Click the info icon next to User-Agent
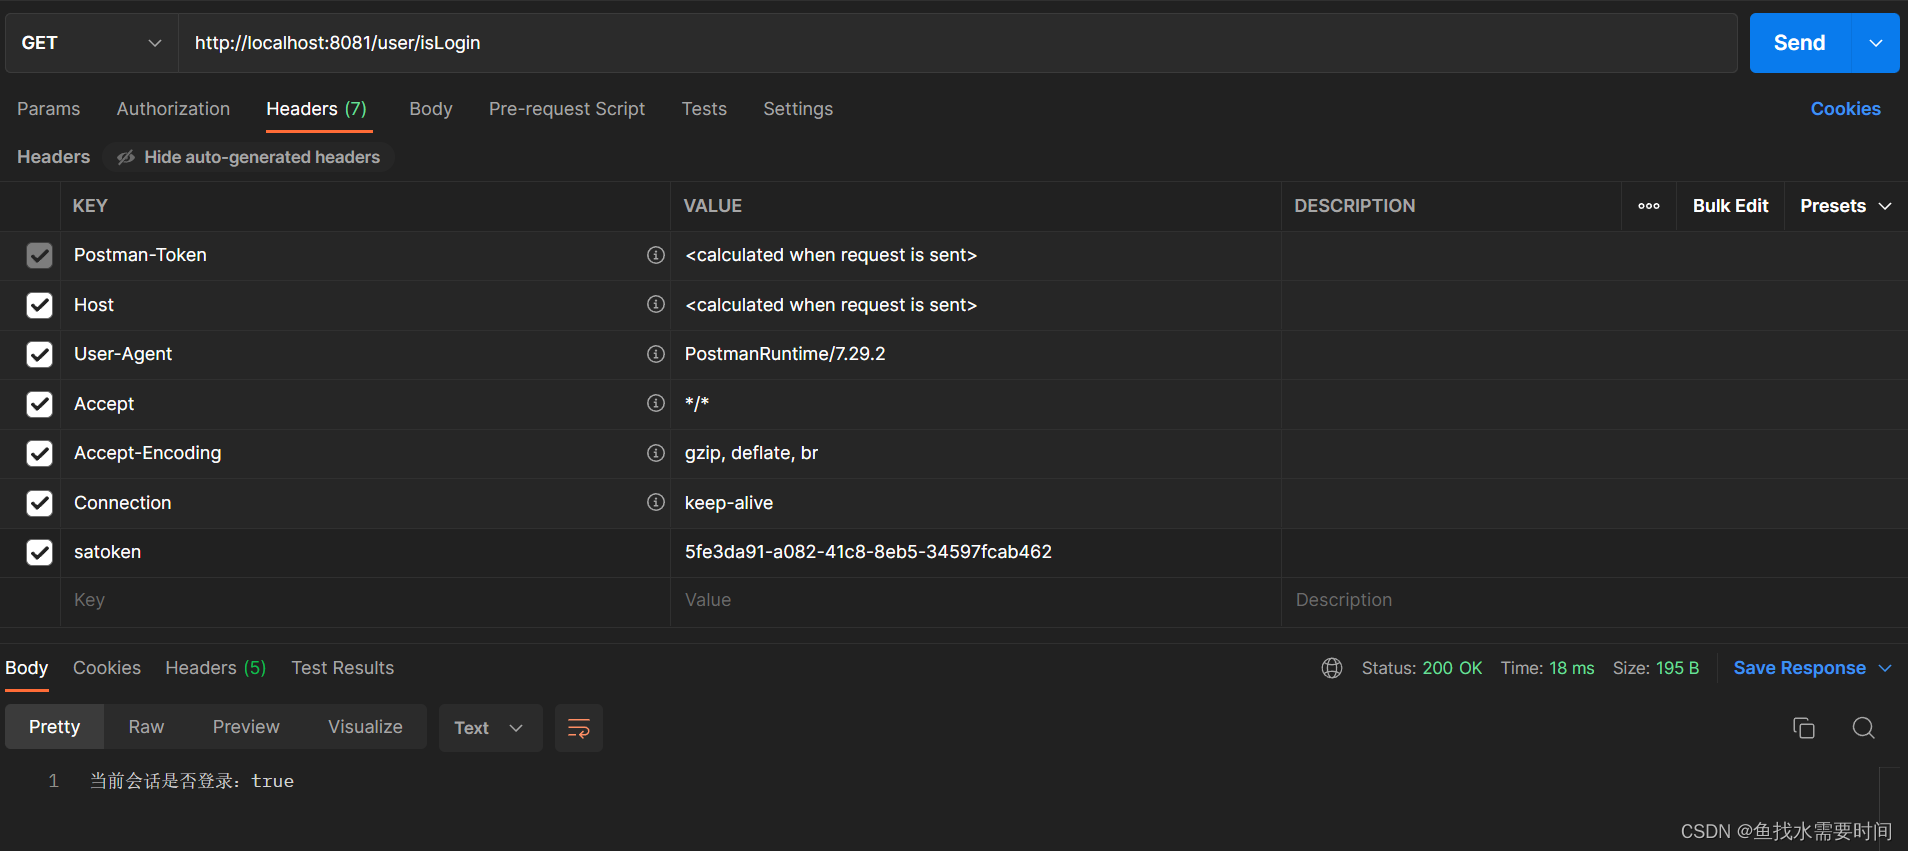 (x=656, y=354)
